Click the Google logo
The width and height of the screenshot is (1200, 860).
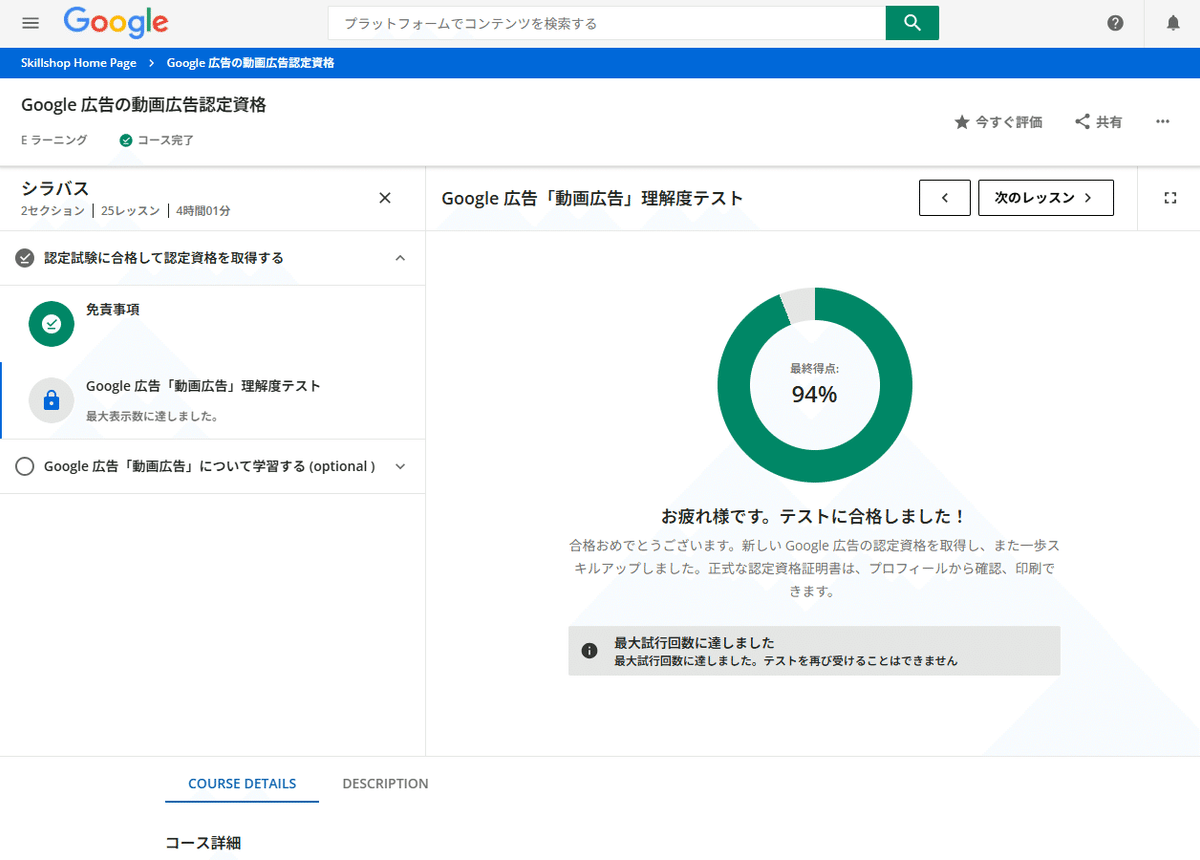point(115,23)
